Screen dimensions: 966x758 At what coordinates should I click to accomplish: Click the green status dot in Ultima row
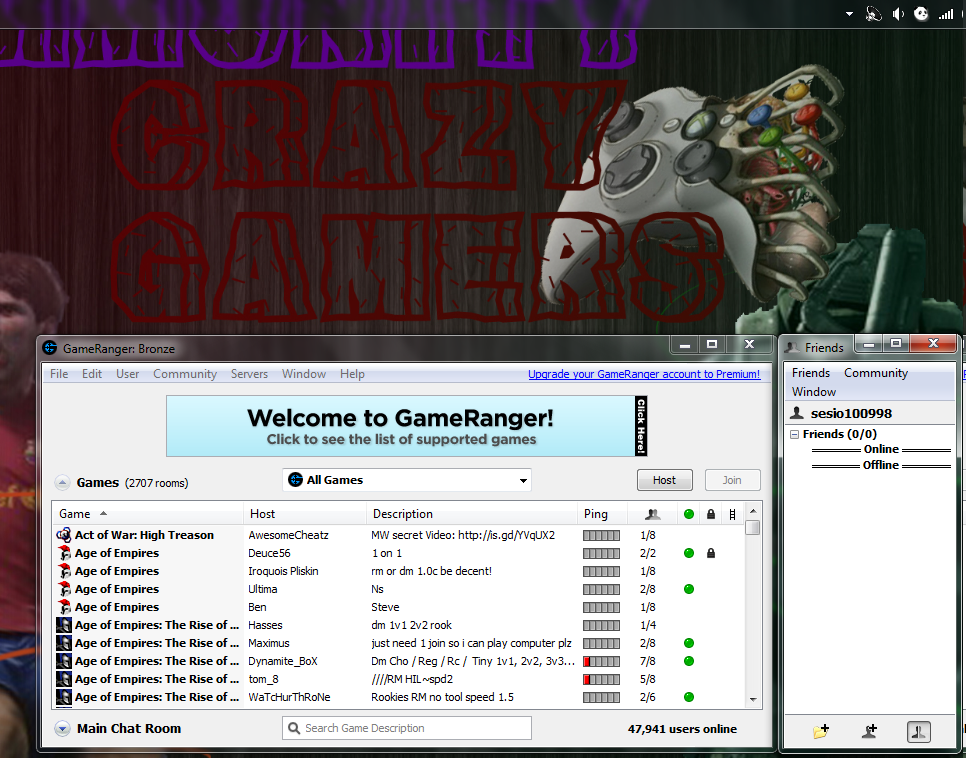689,589
